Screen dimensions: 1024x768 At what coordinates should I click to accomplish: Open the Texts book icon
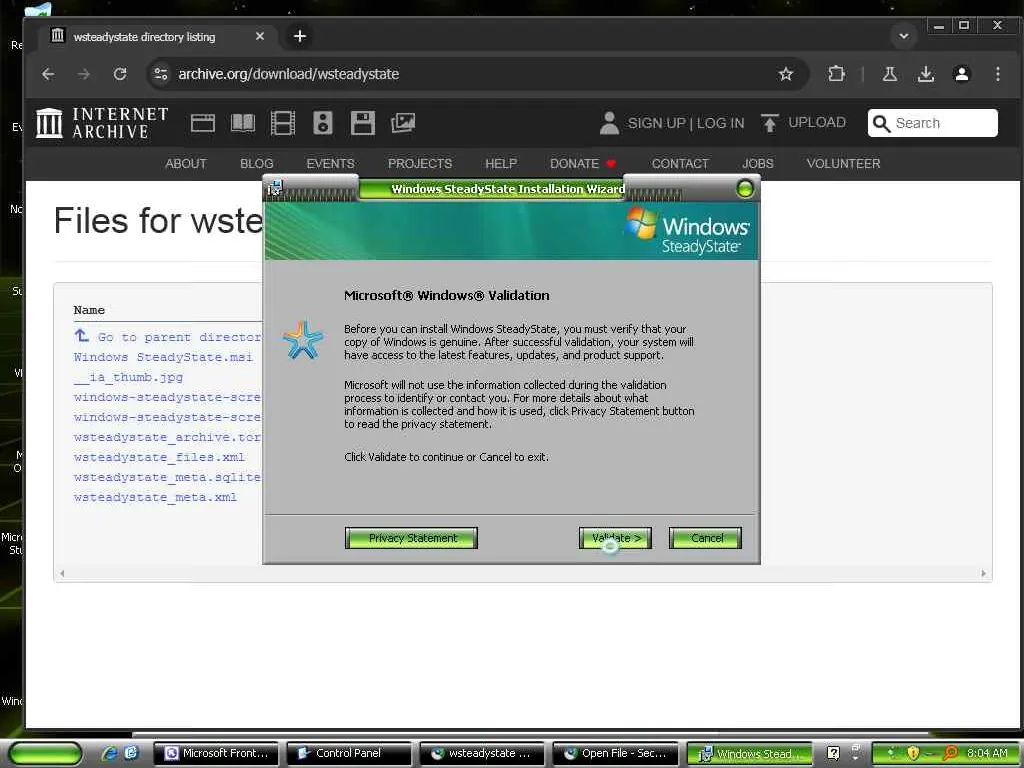click(x=243, y=123)
